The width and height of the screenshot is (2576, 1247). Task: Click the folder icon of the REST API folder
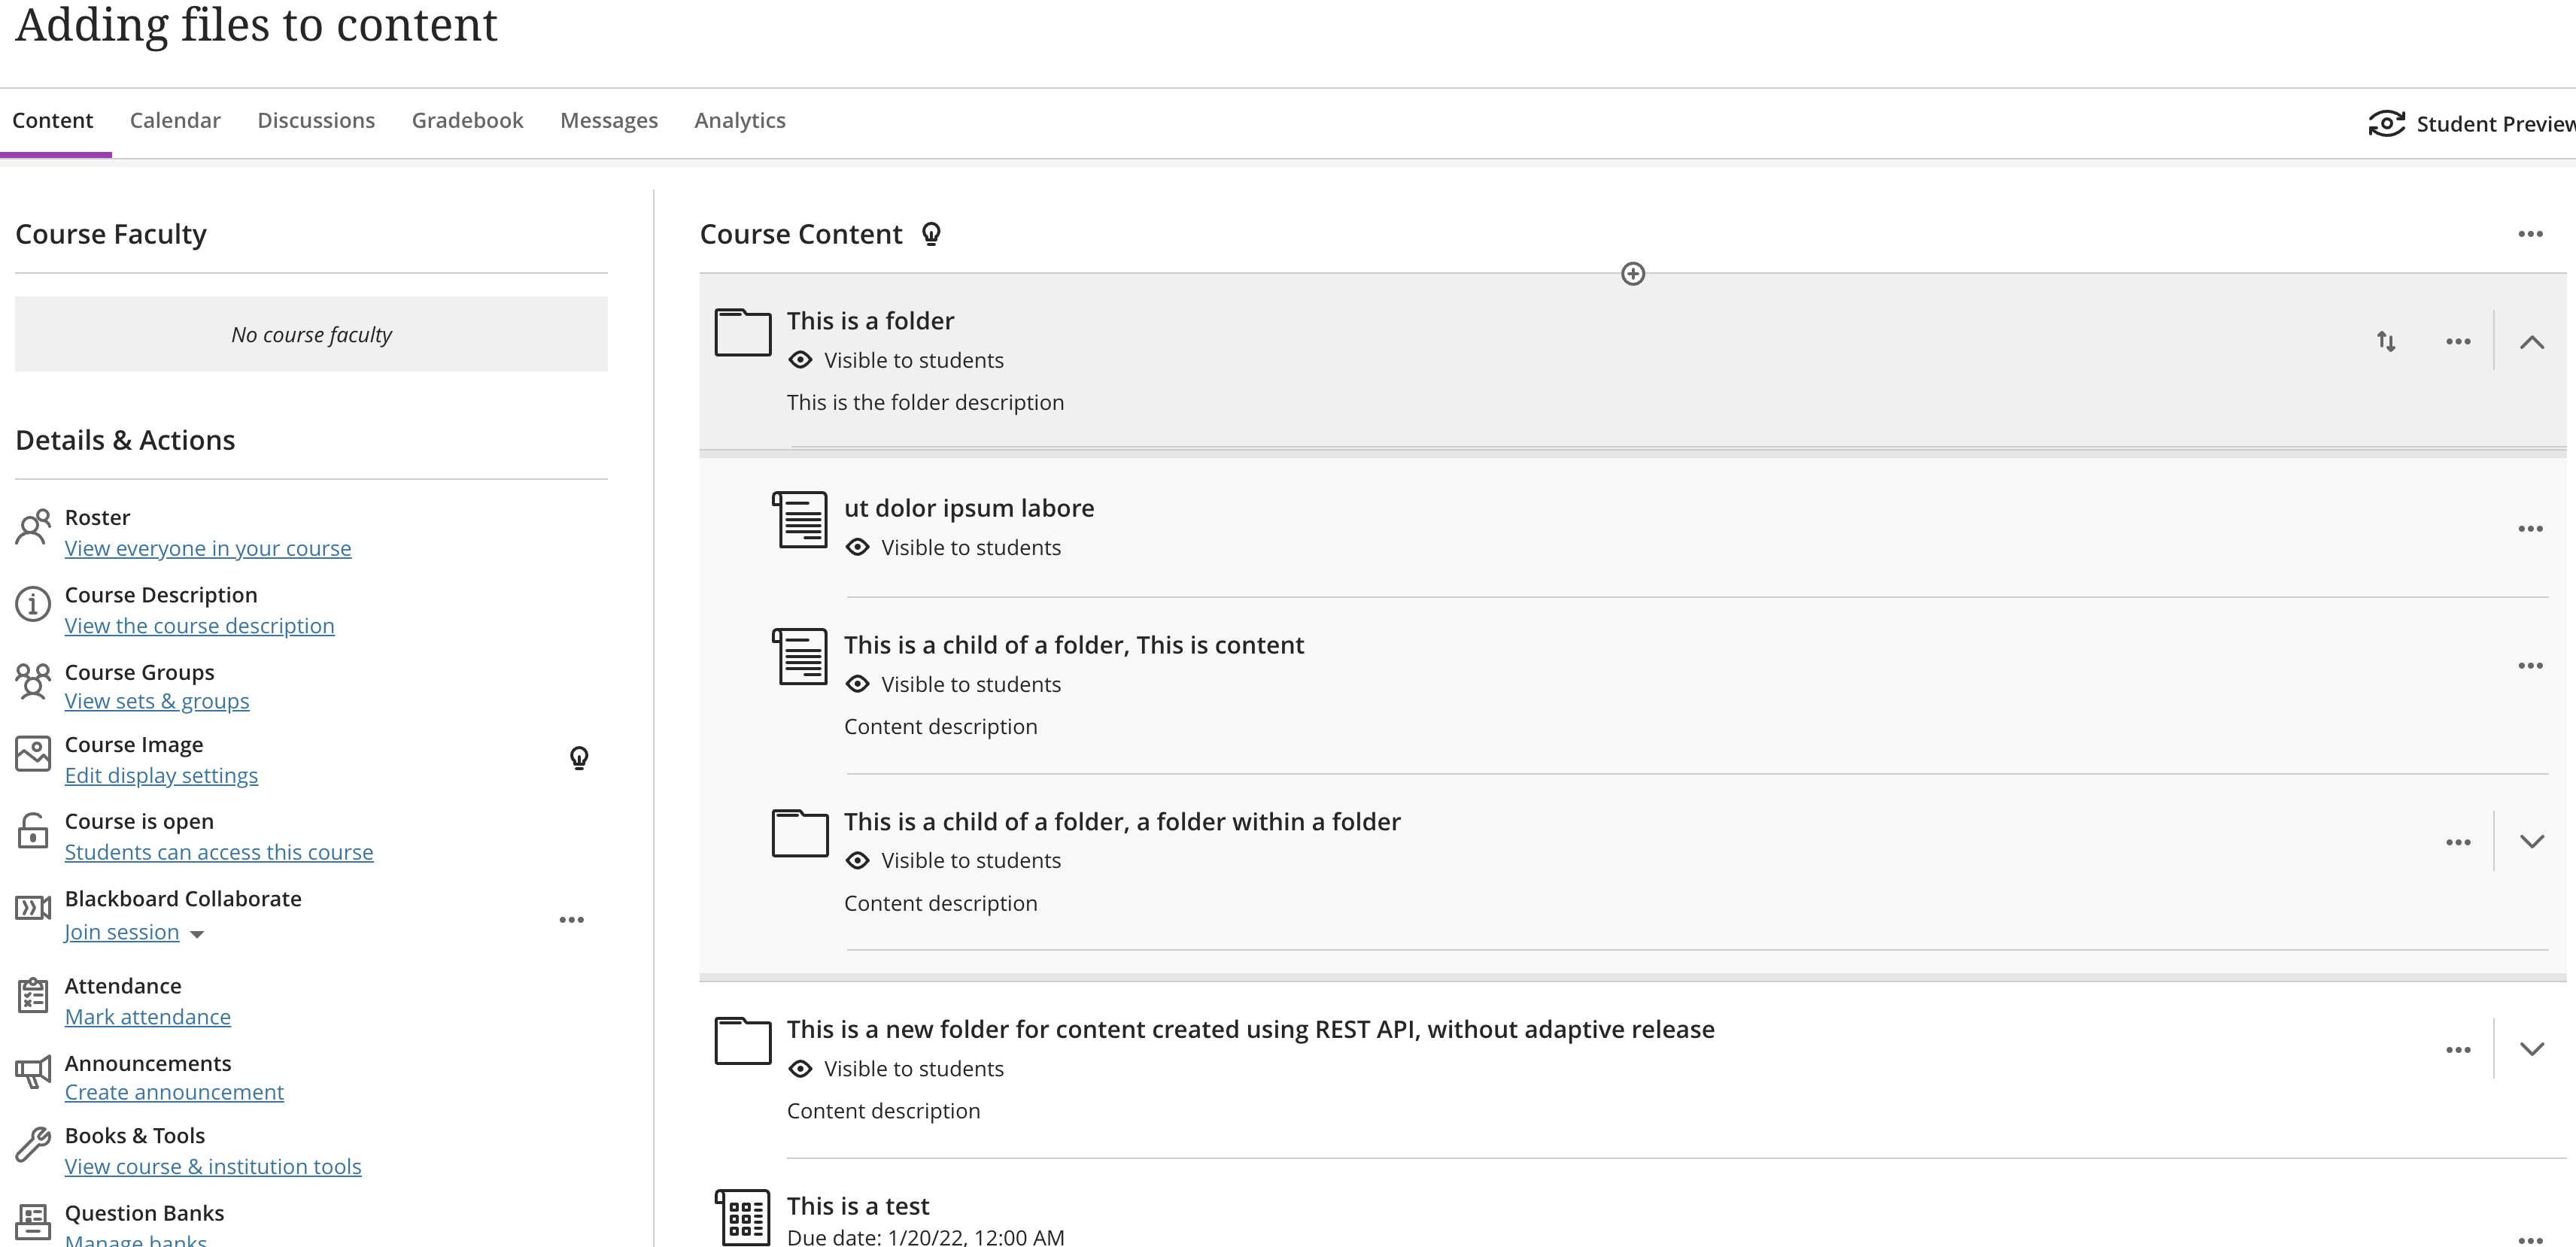click(x=743, y=1040)
